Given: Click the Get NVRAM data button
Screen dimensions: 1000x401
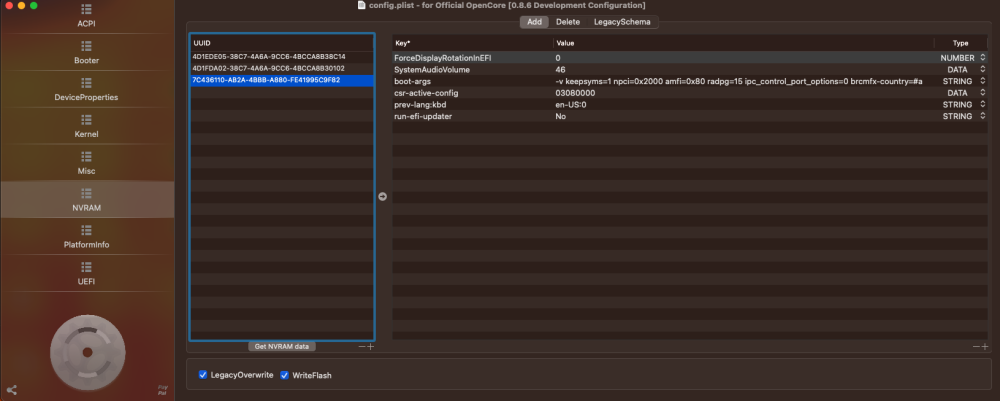Looking at the screenshot, I should (282, 346).
